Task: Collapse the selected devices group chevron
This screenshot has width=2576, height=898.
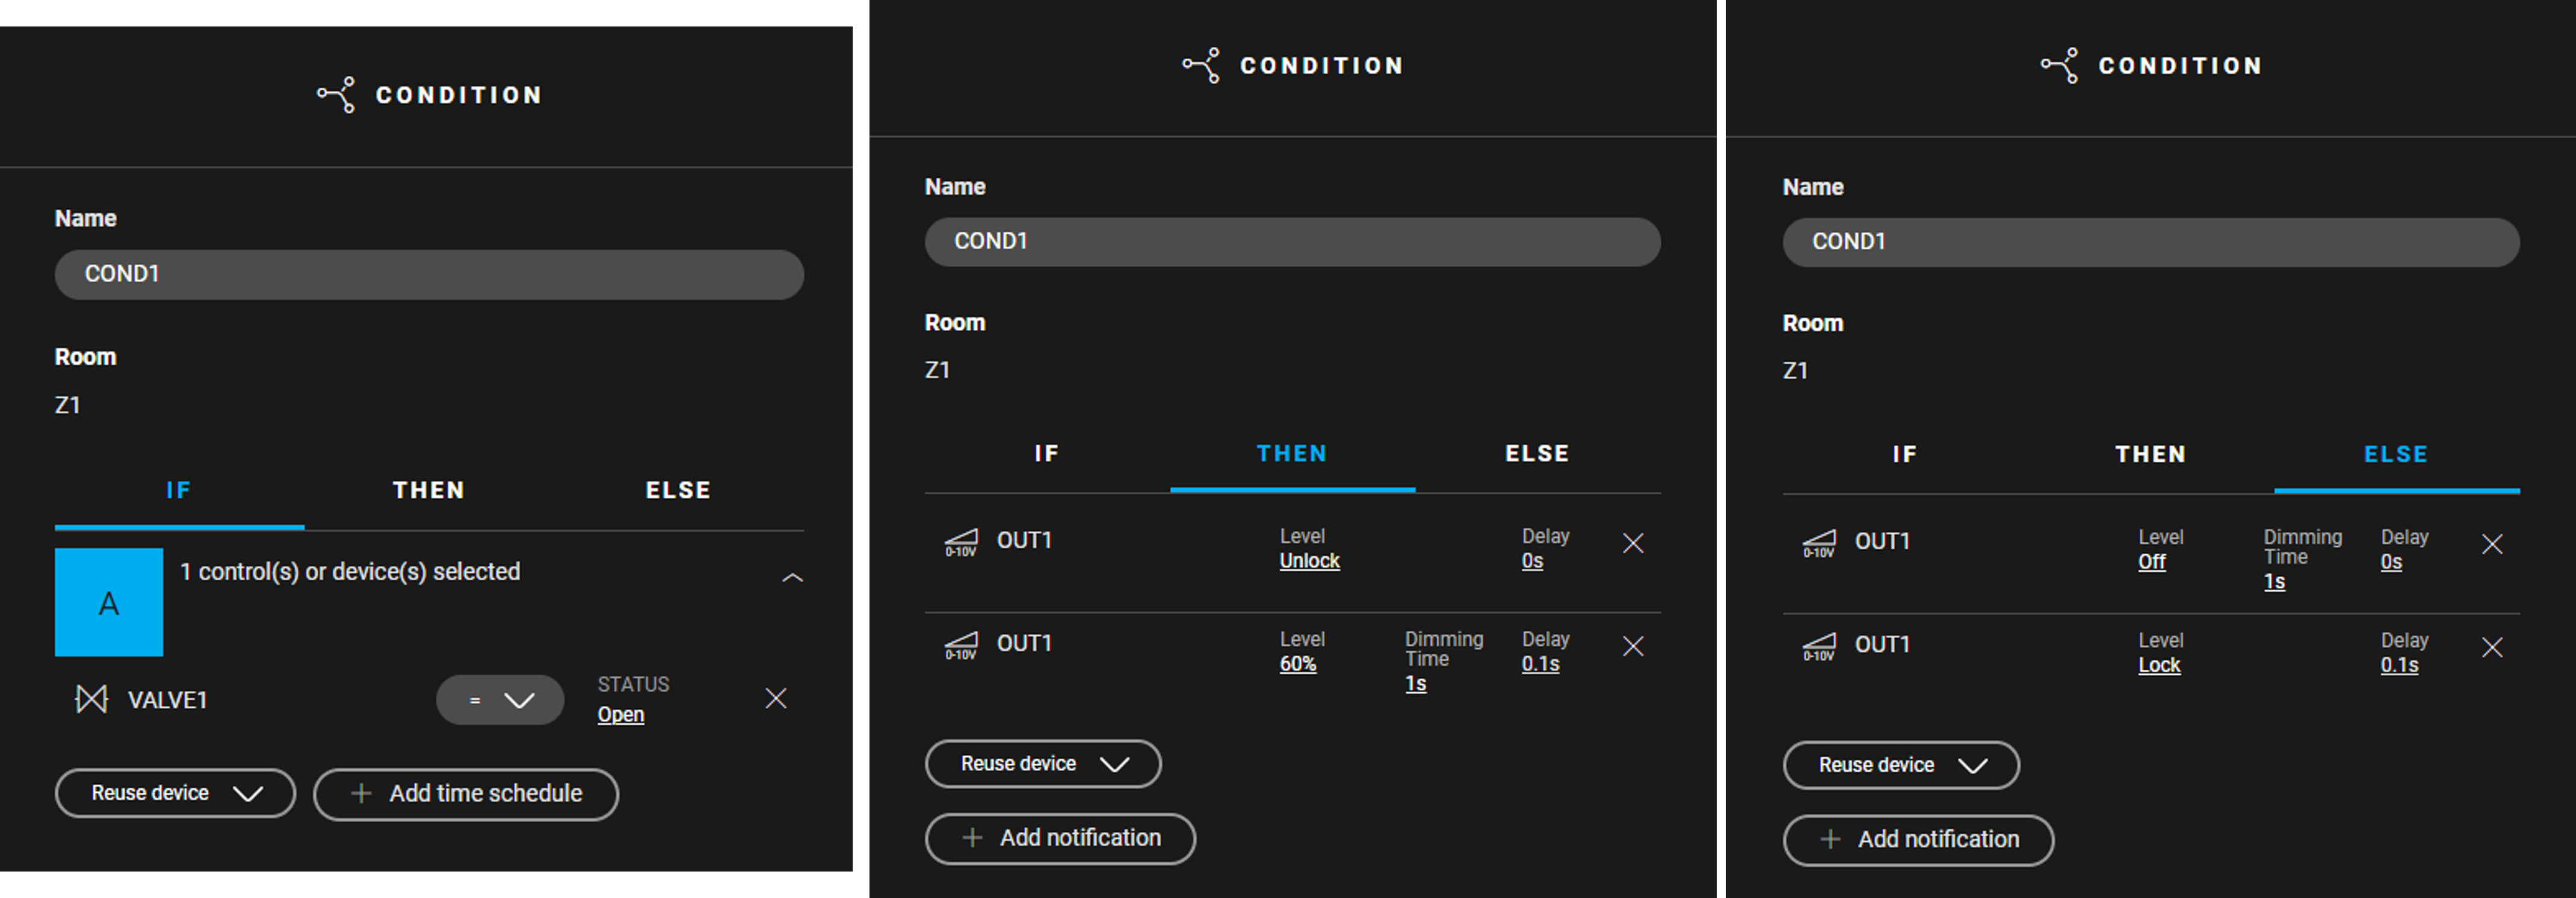Action: (792, 578)
